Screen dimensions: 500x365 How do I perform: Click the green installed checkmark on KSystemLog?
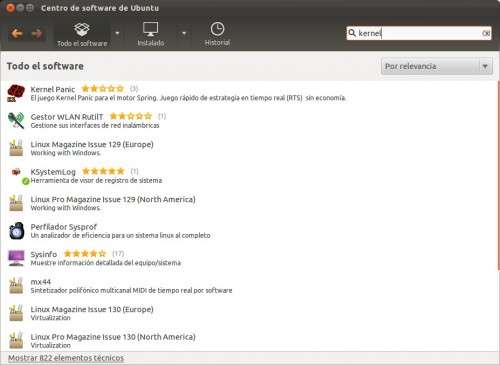click(26, 181)
